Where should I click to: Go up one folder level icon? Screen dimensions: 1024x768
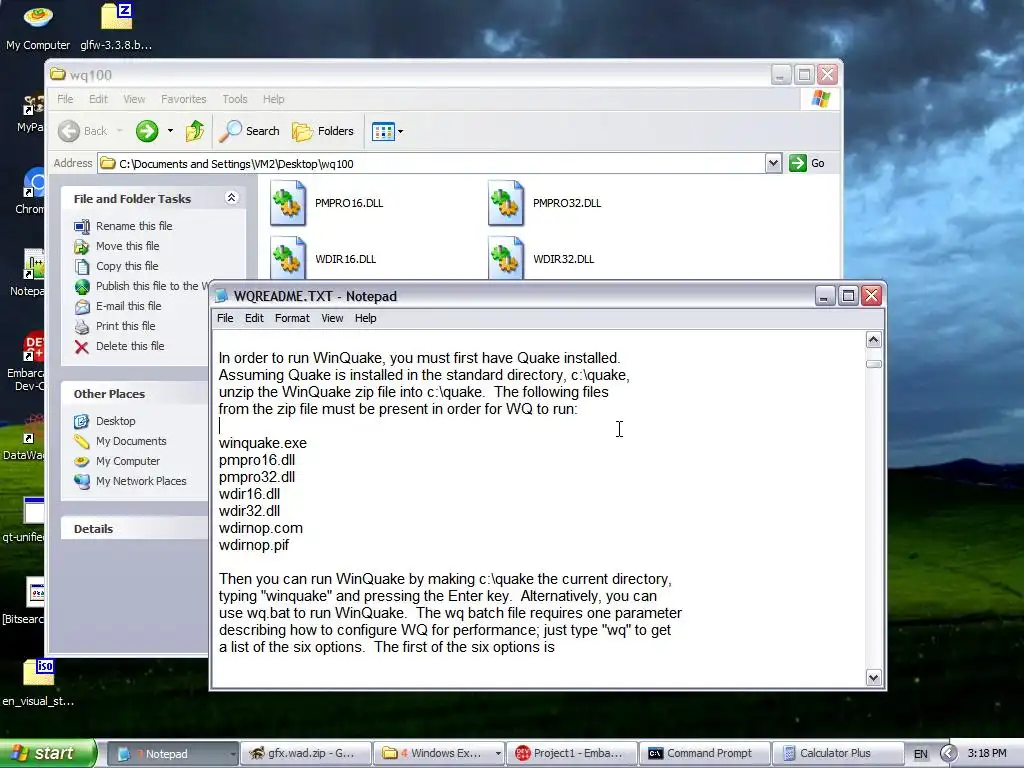[x=195, y=131]
